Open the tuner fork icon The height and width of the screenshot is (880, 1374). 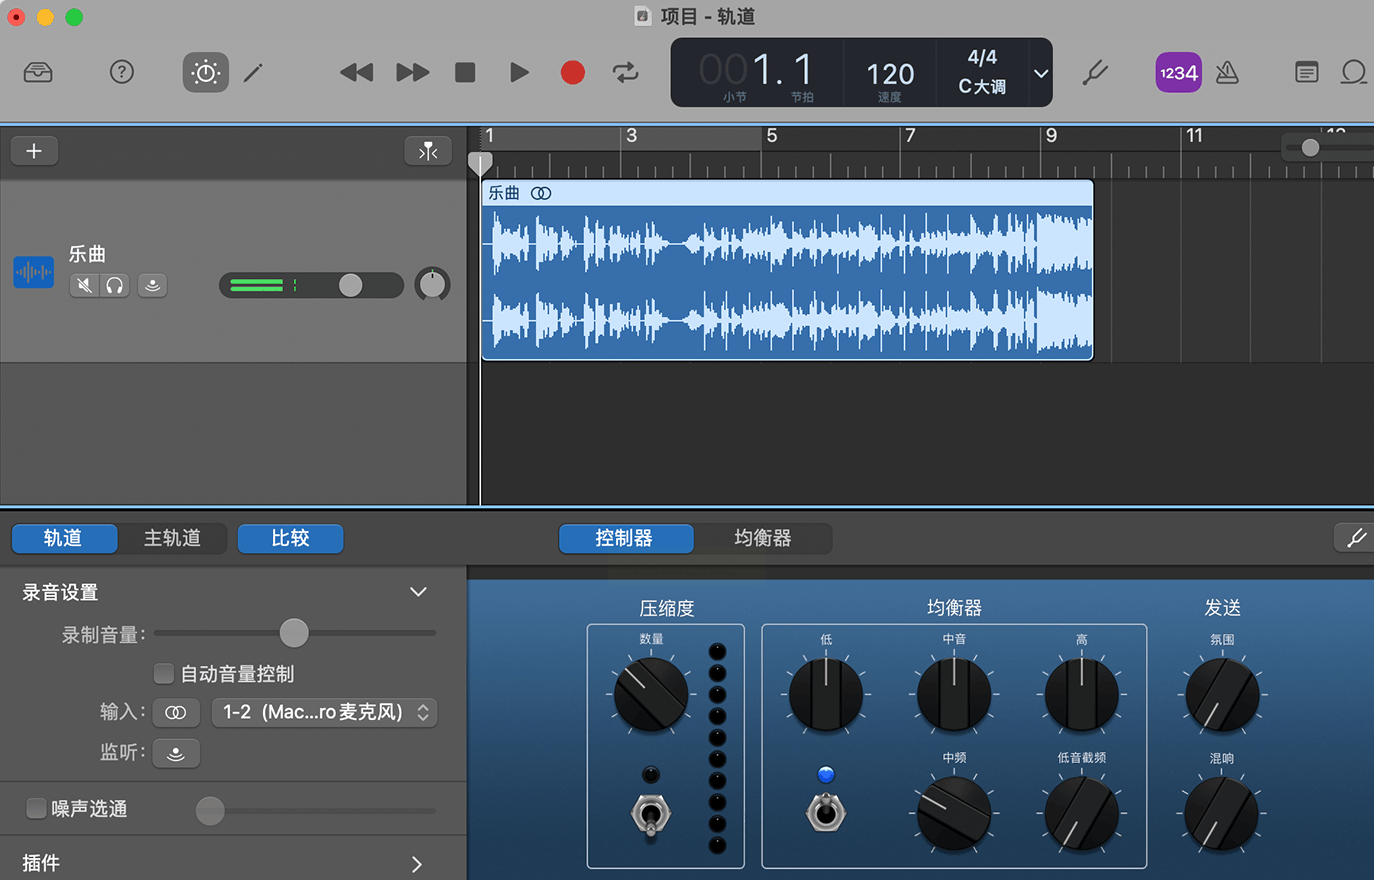tap(1095, 72)
